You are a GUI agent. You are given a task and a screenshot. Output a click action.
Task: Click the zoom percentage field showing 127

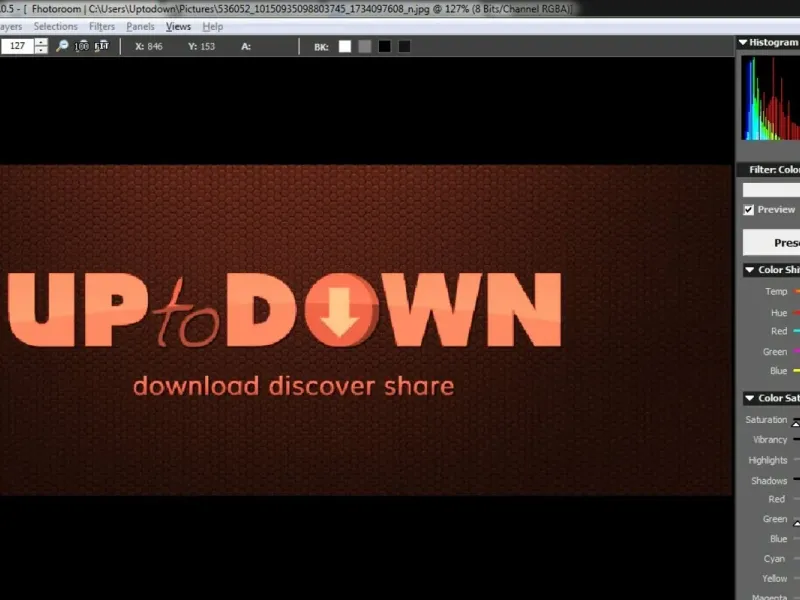click(x=17, y=46)
